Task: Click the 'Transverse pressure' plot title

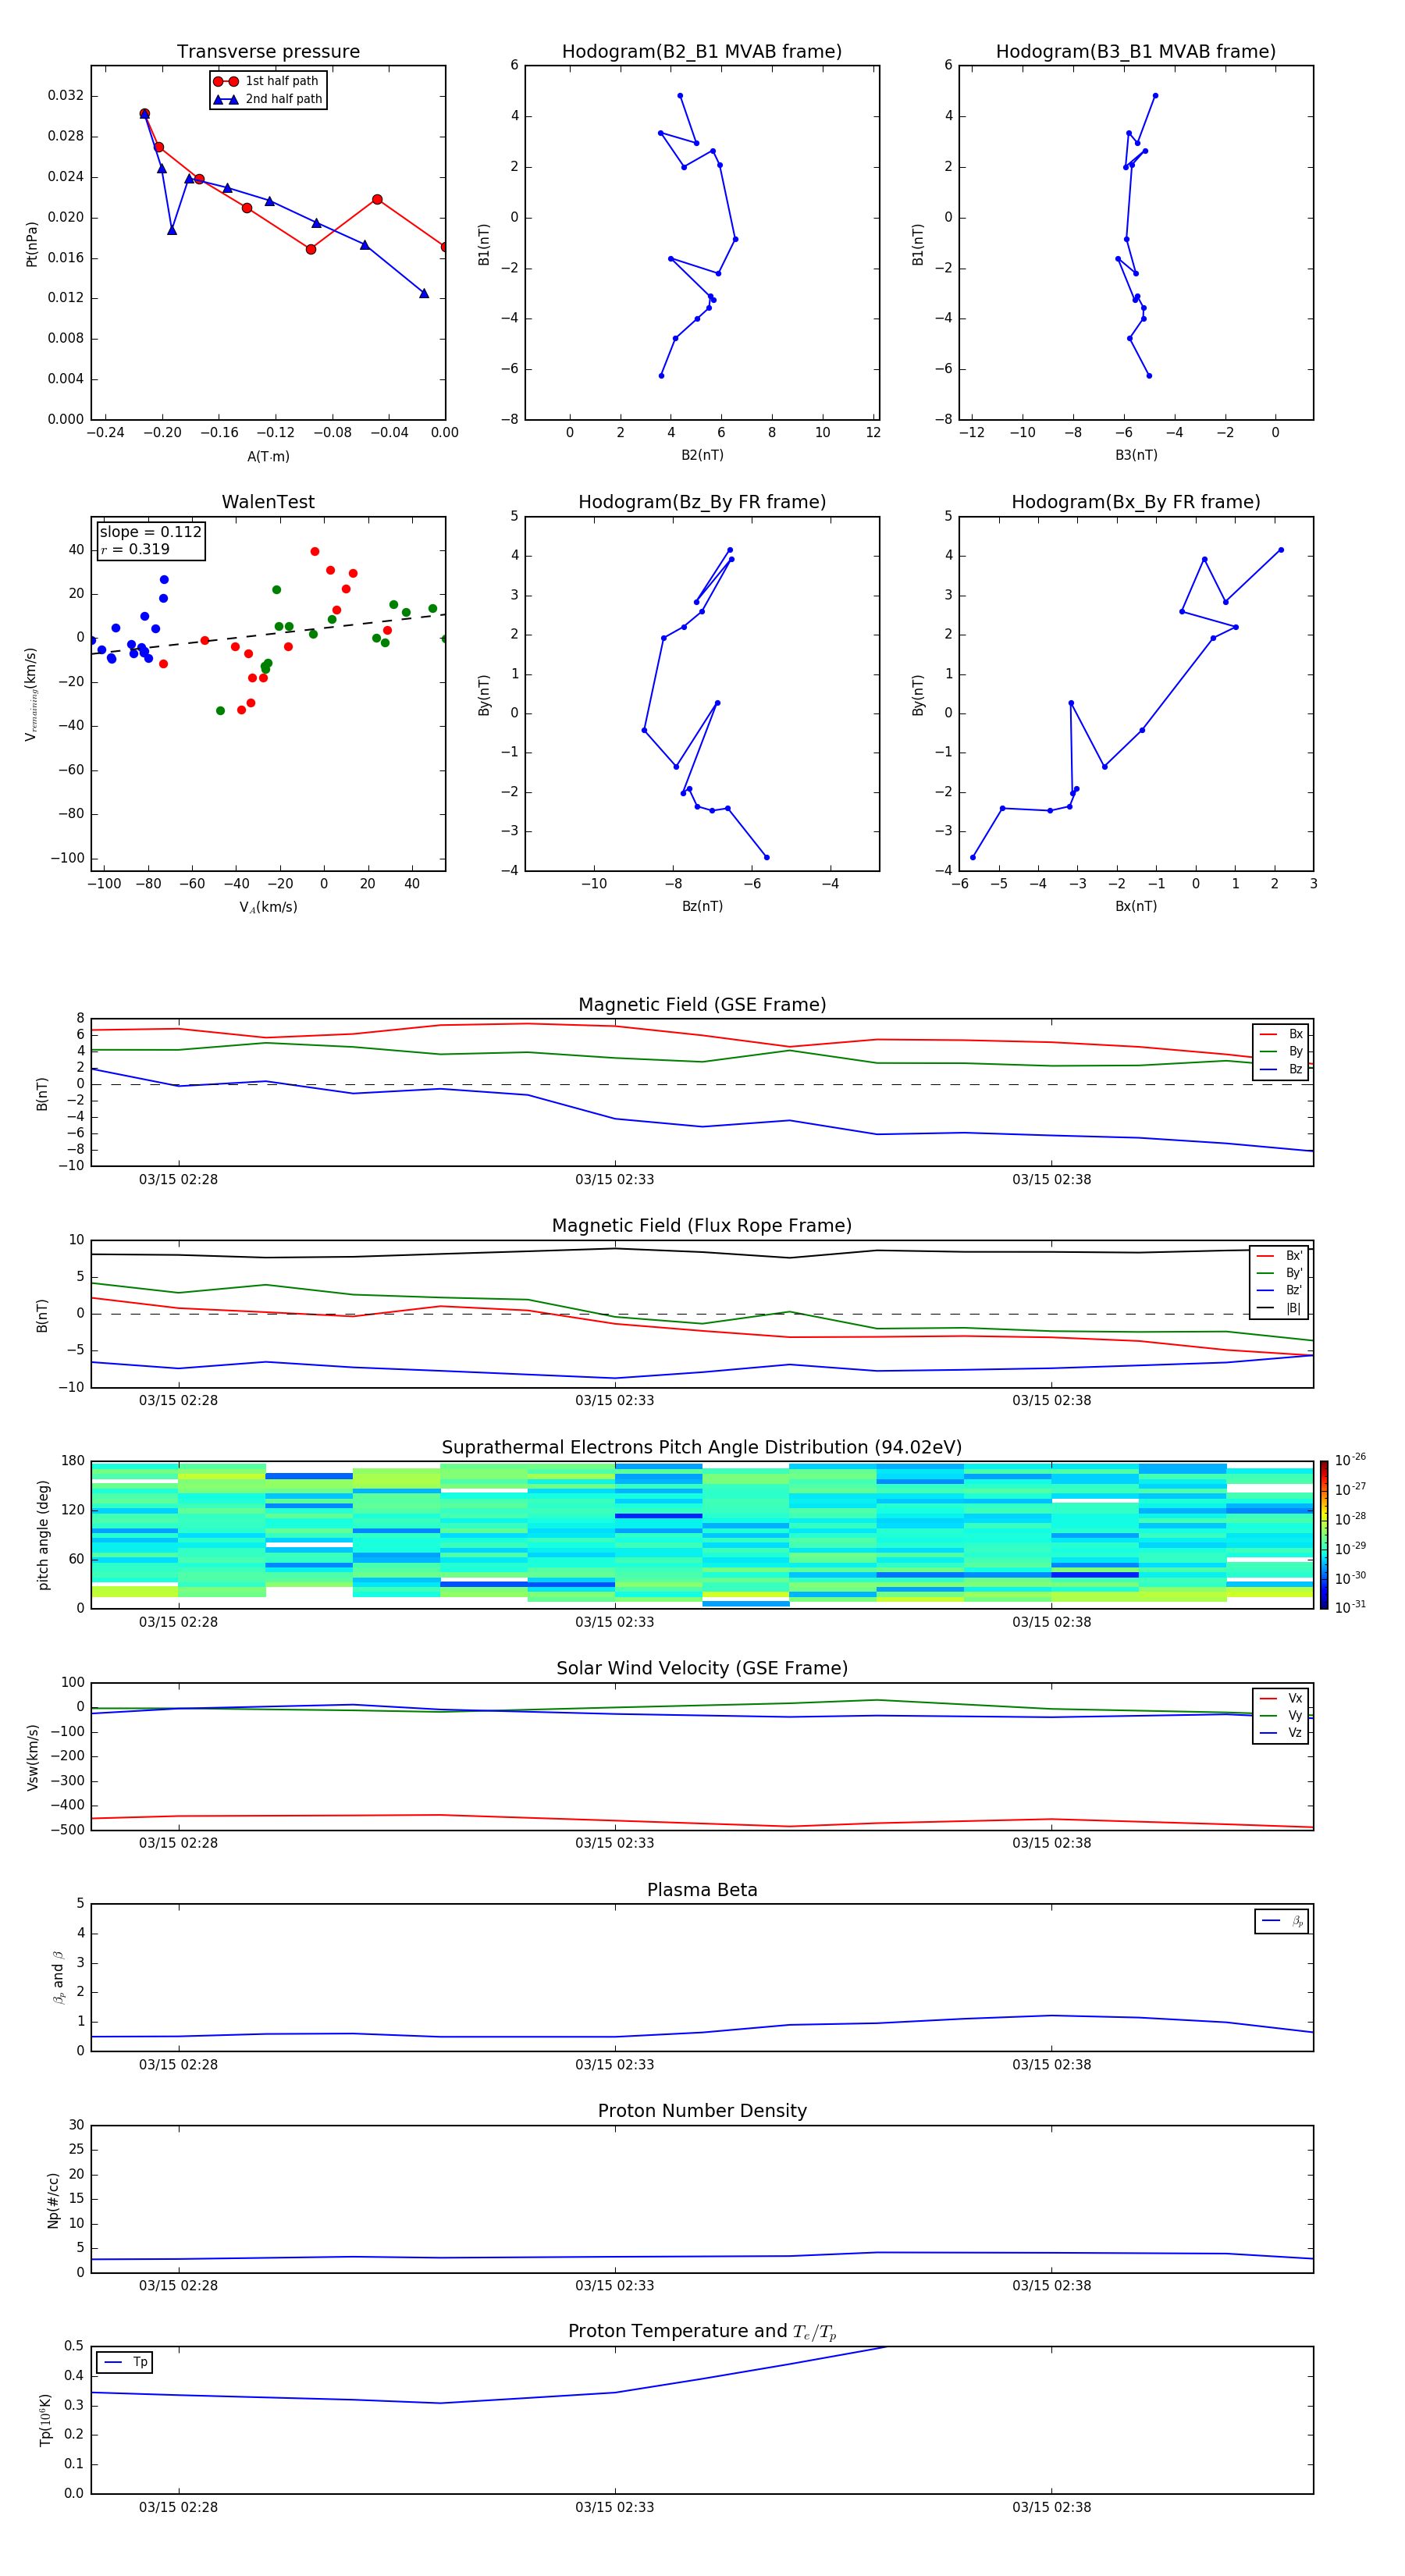Action: pos(268,52)
